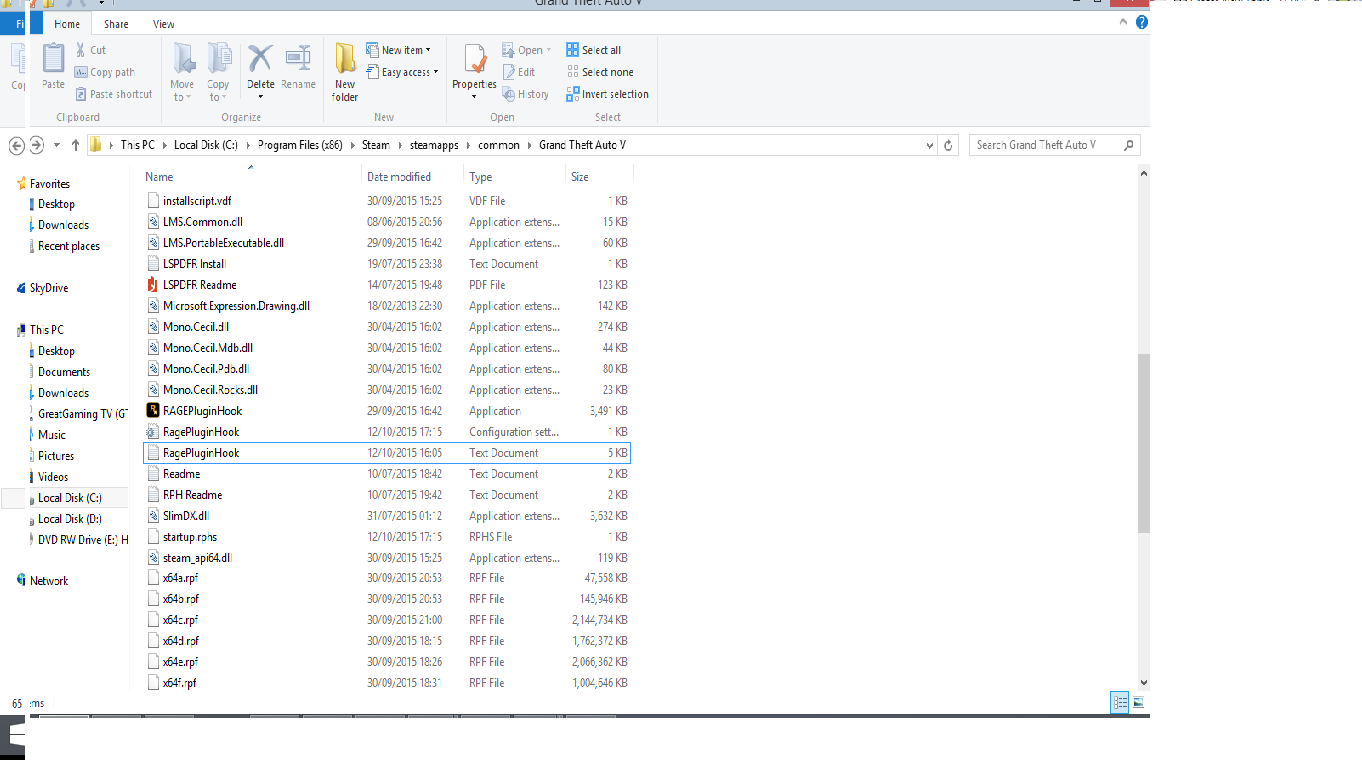
Task: Click Select none in the ribbon
Action: (x=599, y=72)
